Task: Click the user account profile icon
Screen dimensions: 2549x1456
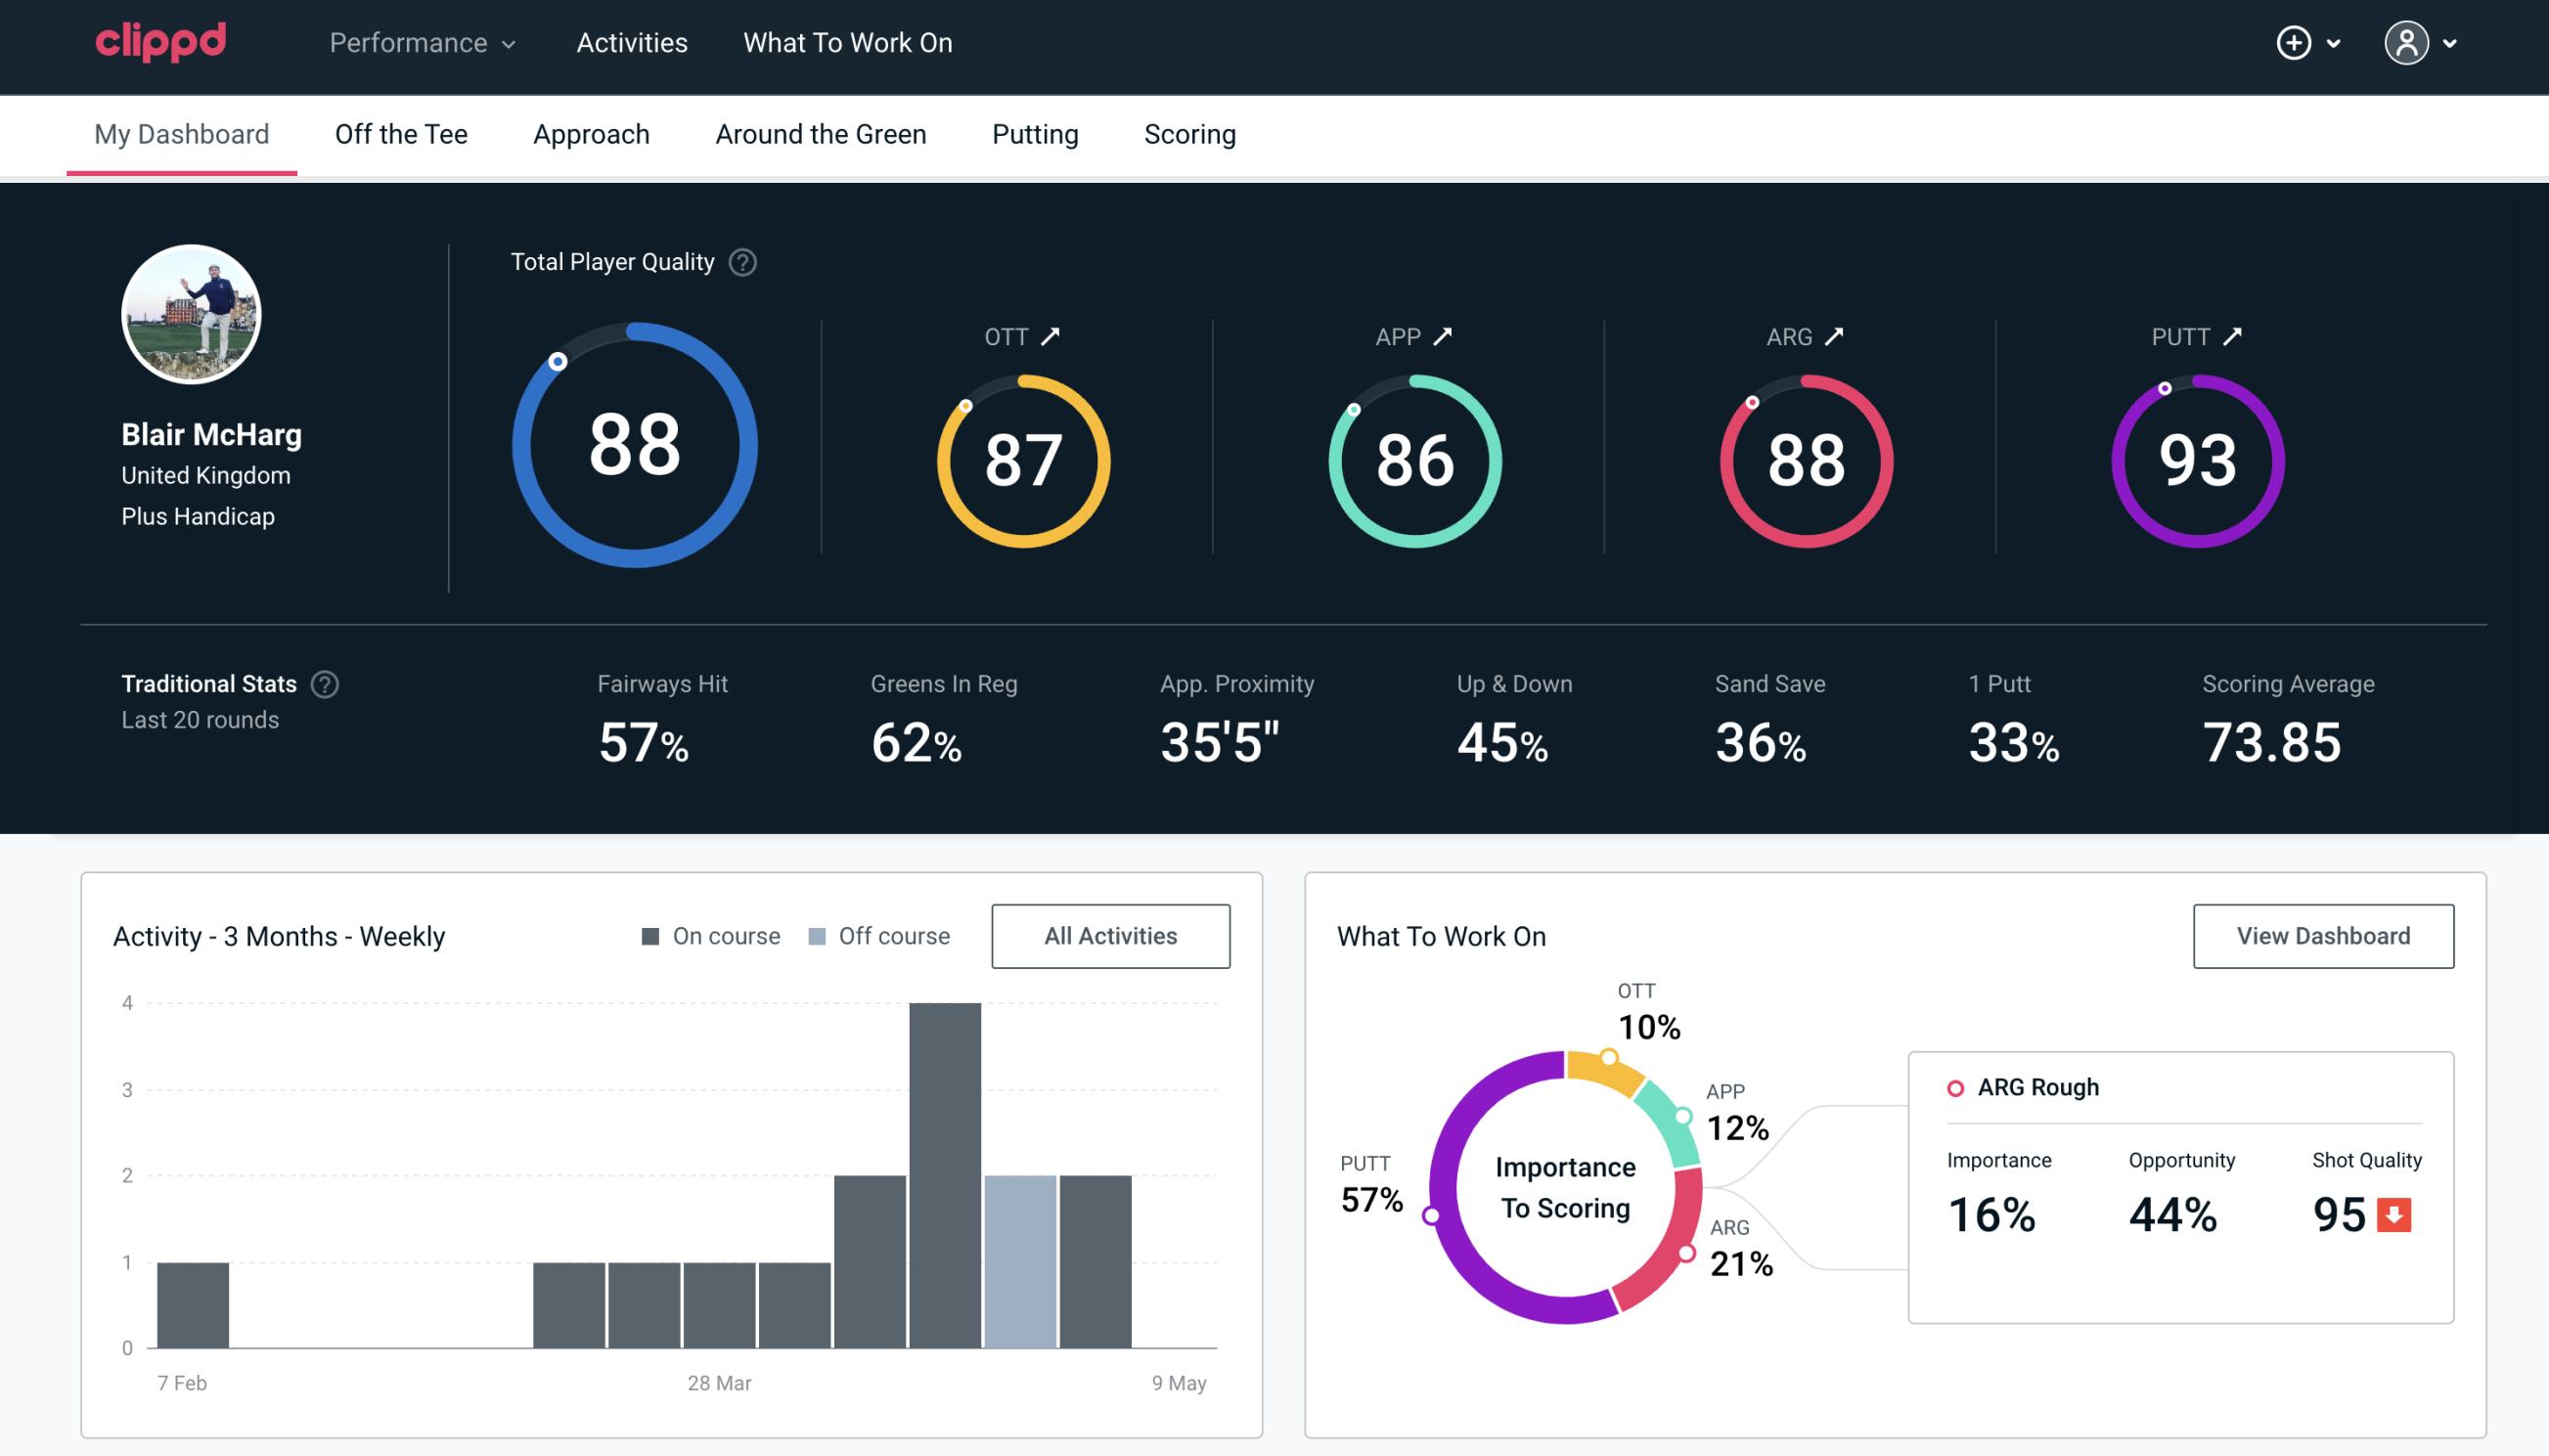Action: [2405, 42]
